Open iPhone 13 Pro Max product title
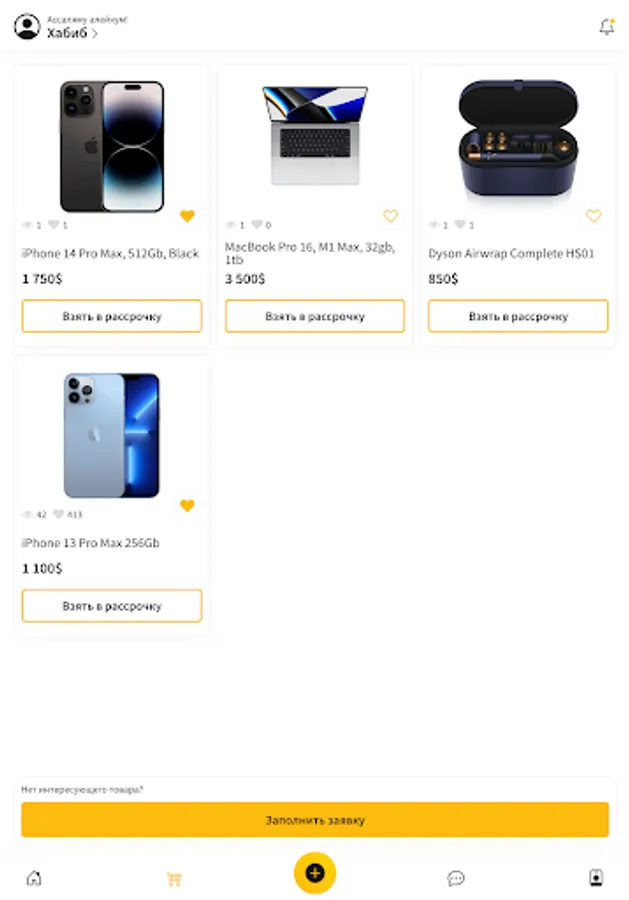The image size is (629, 900). (x=91, y=543)
